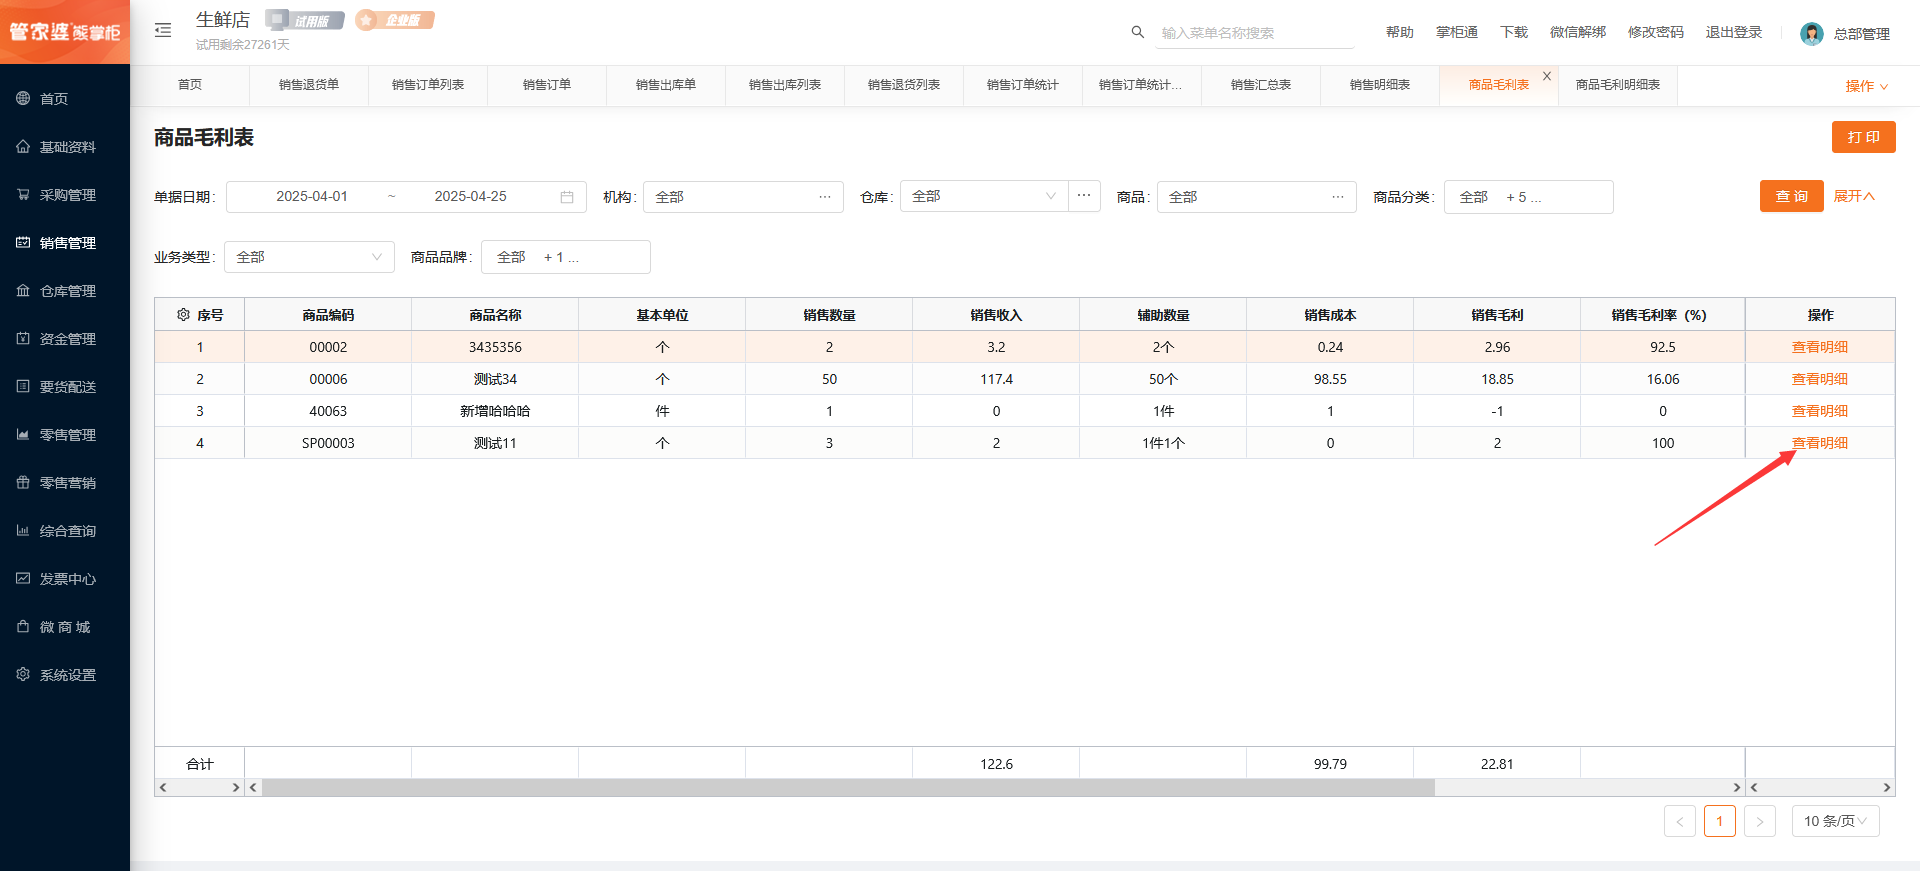Open the 商品品牌 selector
This screenshot has height=871, width=1920.
(x=565, y=257)
